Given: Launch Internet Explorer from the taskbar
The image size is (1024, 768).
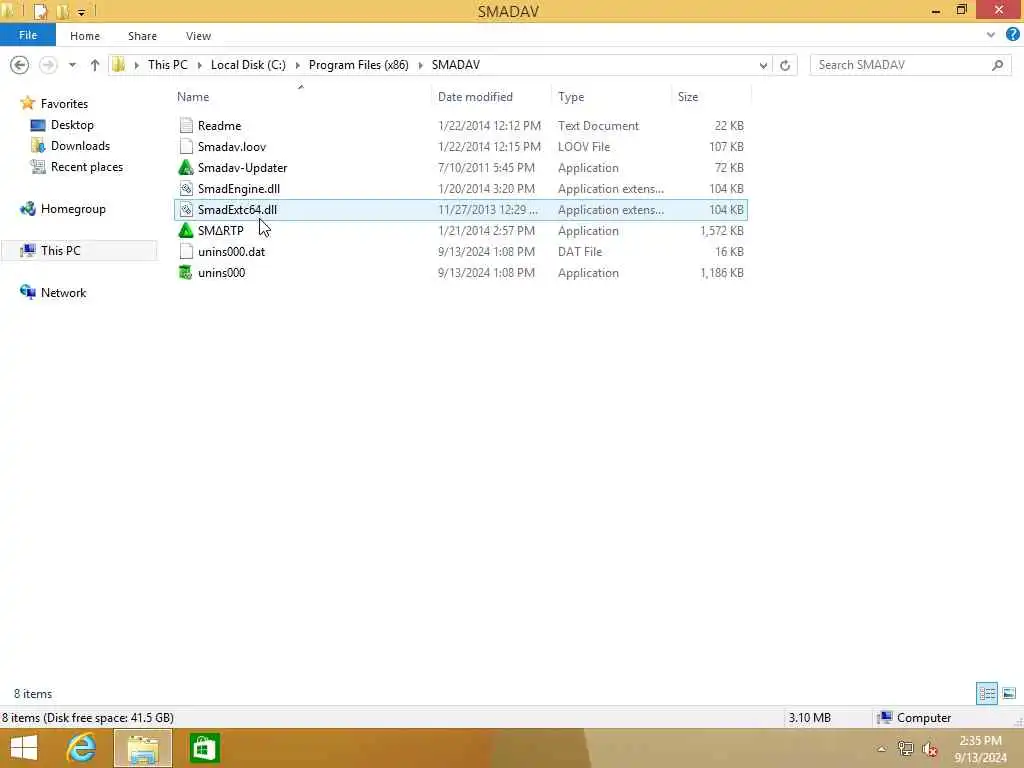Looking at the screenshot, I should point(81,748).
